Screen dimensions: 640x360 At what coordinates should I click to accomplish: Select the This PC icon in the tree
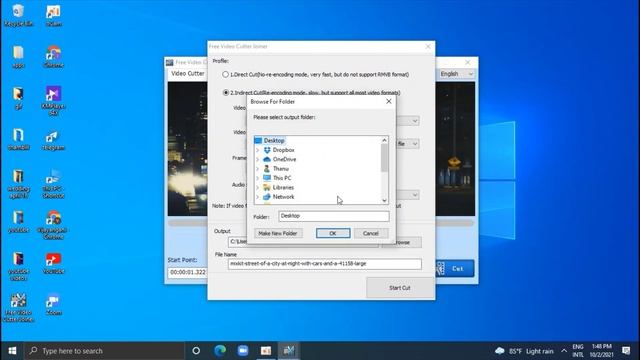pos(267,178)
